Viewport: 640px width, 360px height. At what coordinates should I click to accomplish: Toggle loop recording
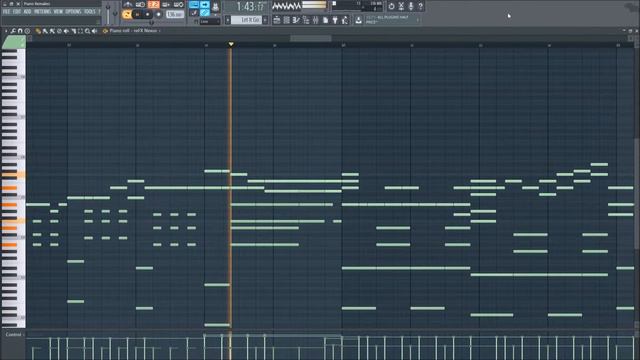pyautogui.click(x=178, y=4)
